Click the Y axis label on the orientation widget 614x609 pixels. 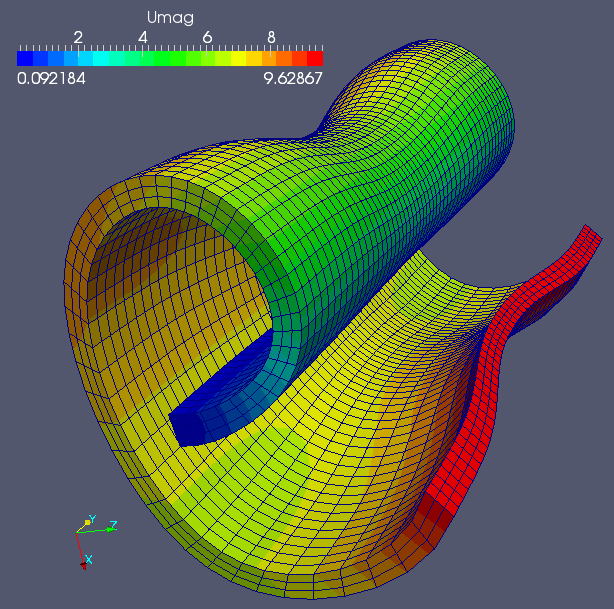pos(91,519)
